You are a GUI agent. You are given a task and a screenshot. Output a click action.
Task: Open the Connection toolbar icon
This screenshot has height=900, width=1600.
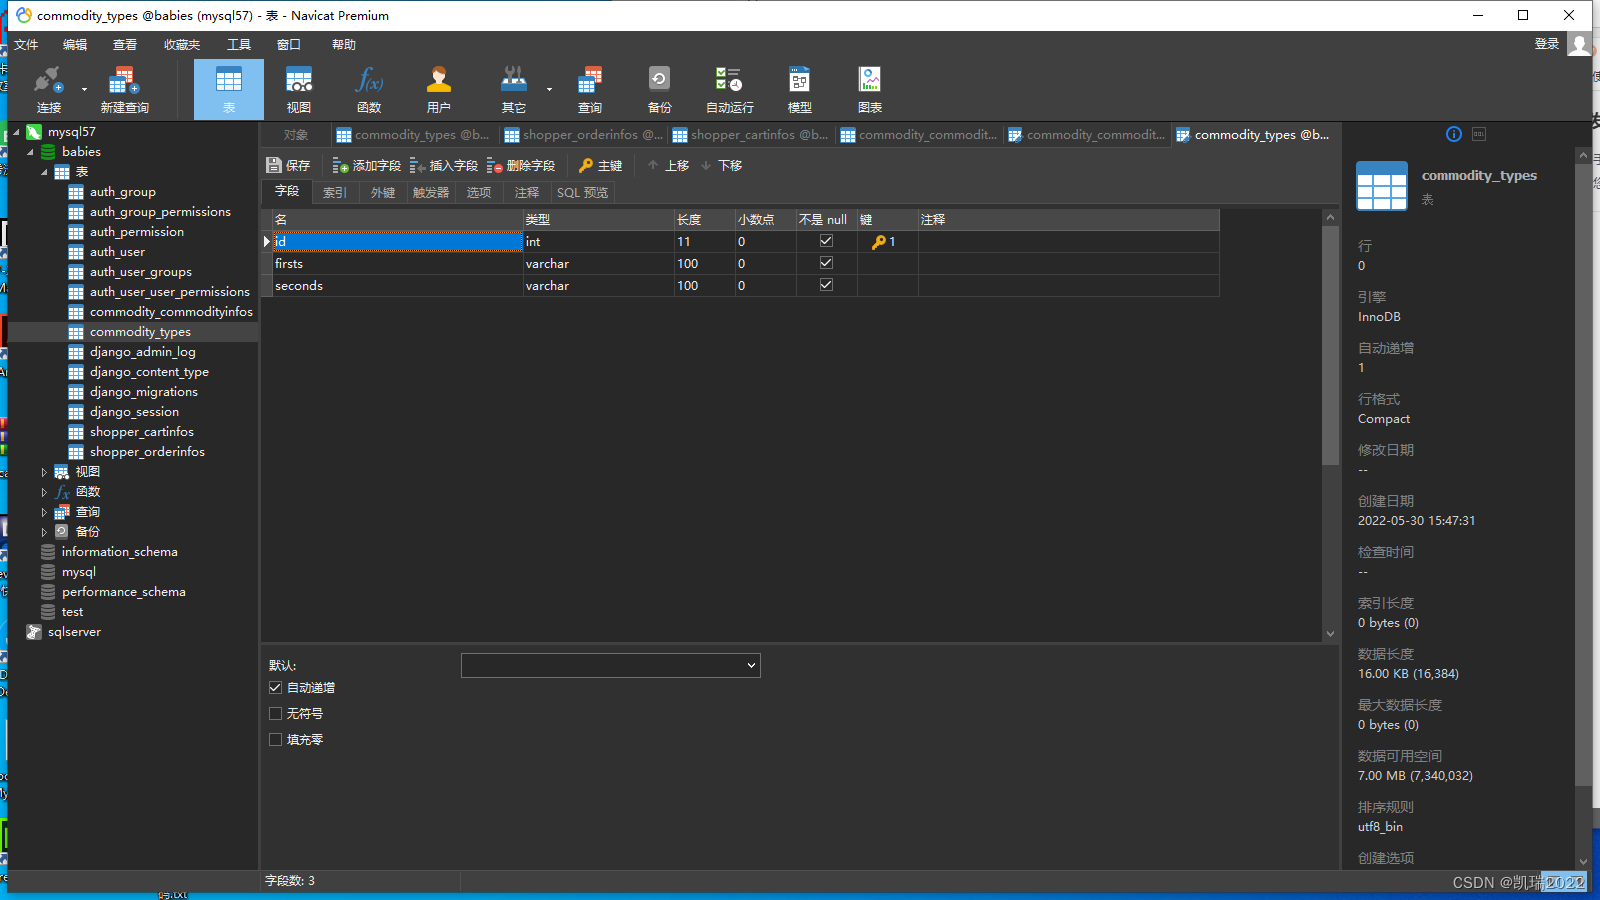pos(48,90)
